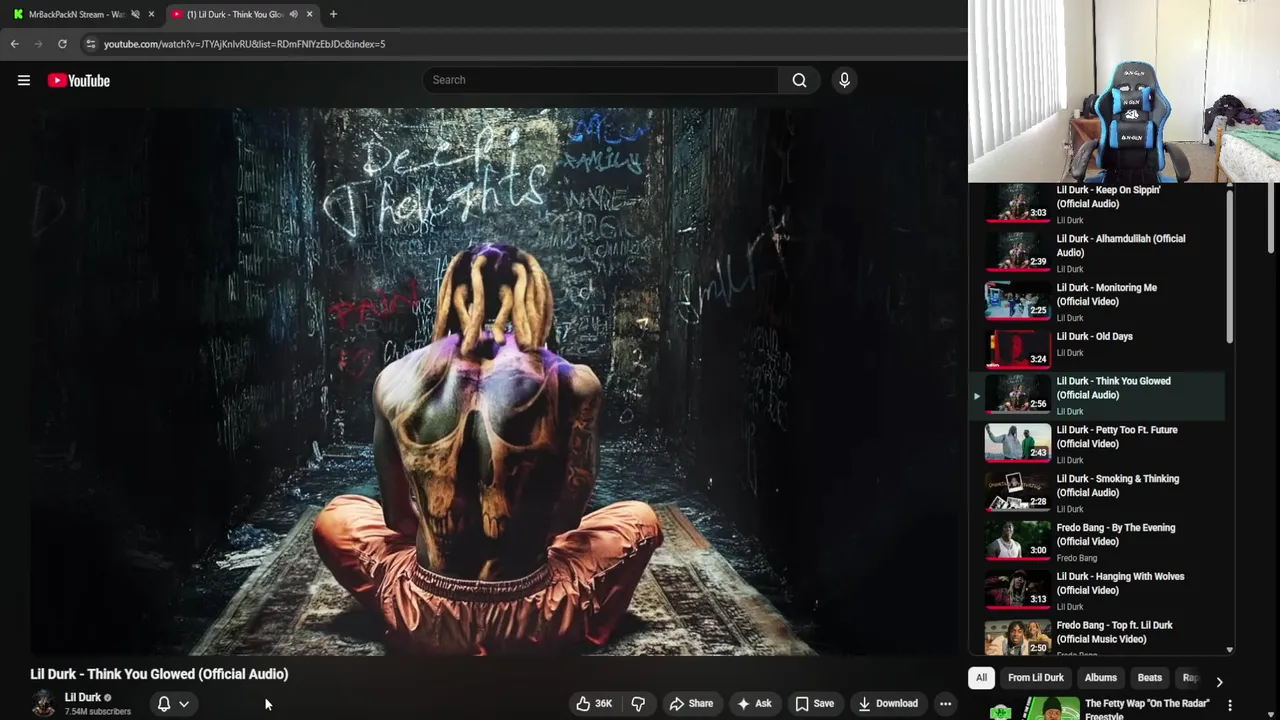Play Fredo Bang - Top ft. Lil Durk
1280x720 pixels.
(x=1098, y=636)
